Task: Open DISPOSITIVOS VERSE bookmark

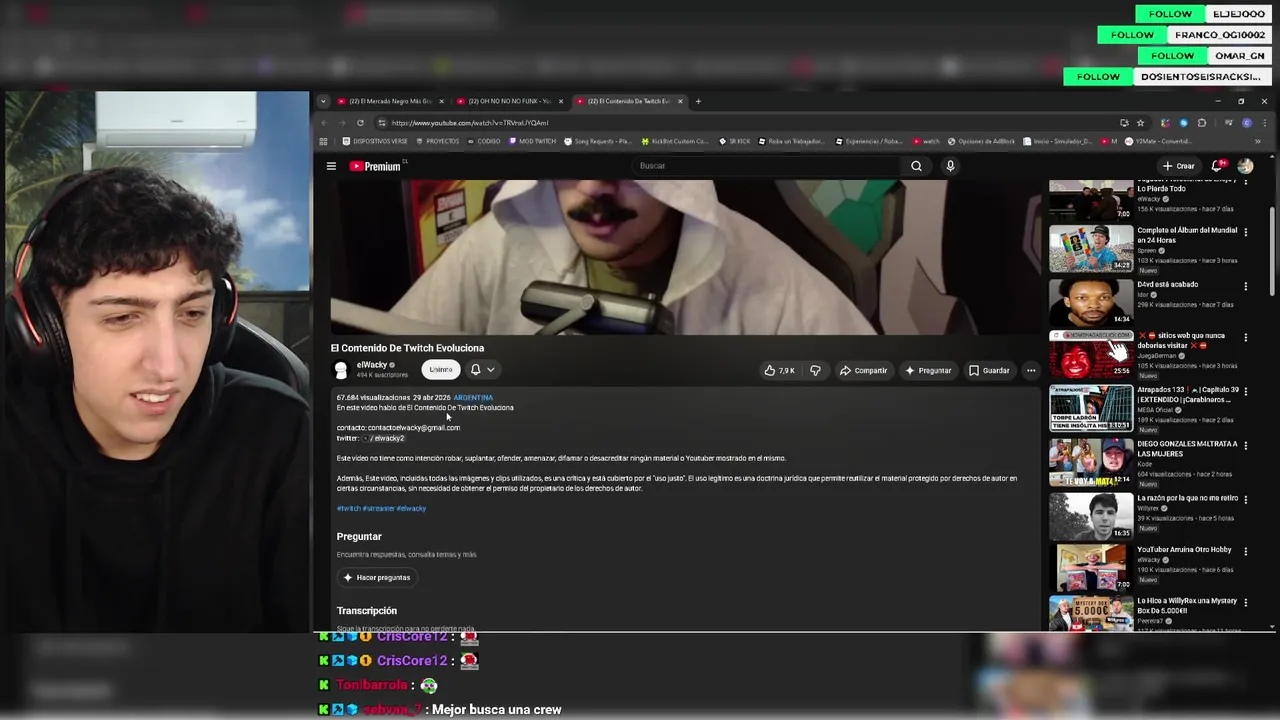Action: pos(376,141)
